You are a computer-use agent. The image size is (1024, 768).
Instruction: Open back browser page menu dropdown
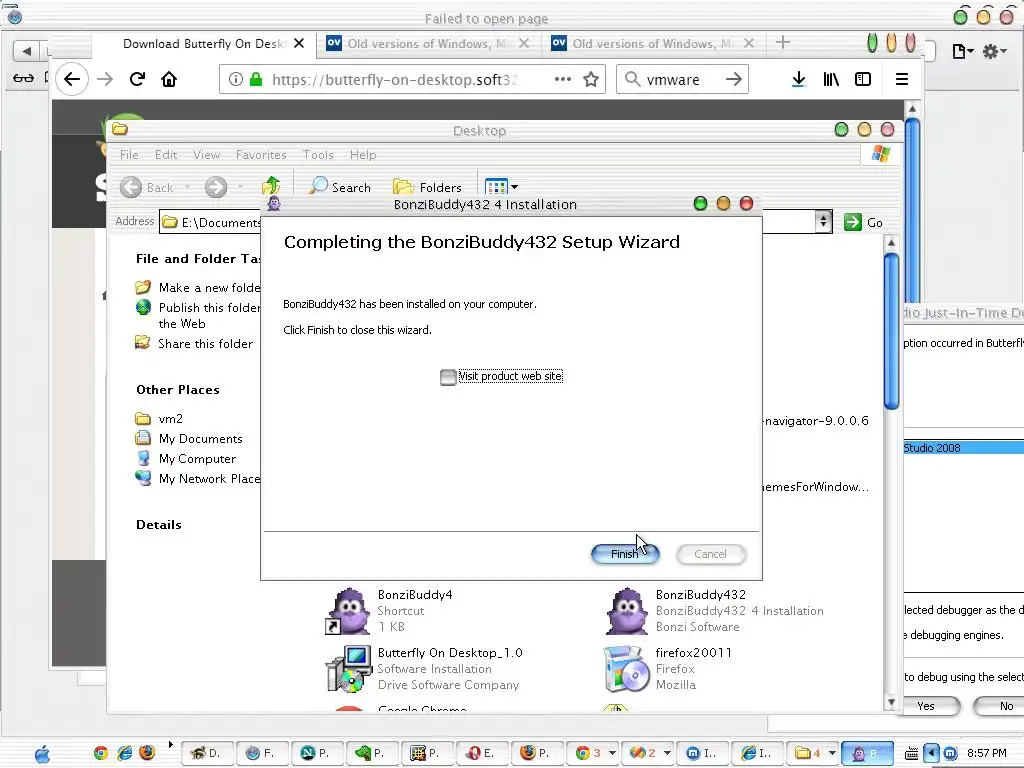pos(963,51)
